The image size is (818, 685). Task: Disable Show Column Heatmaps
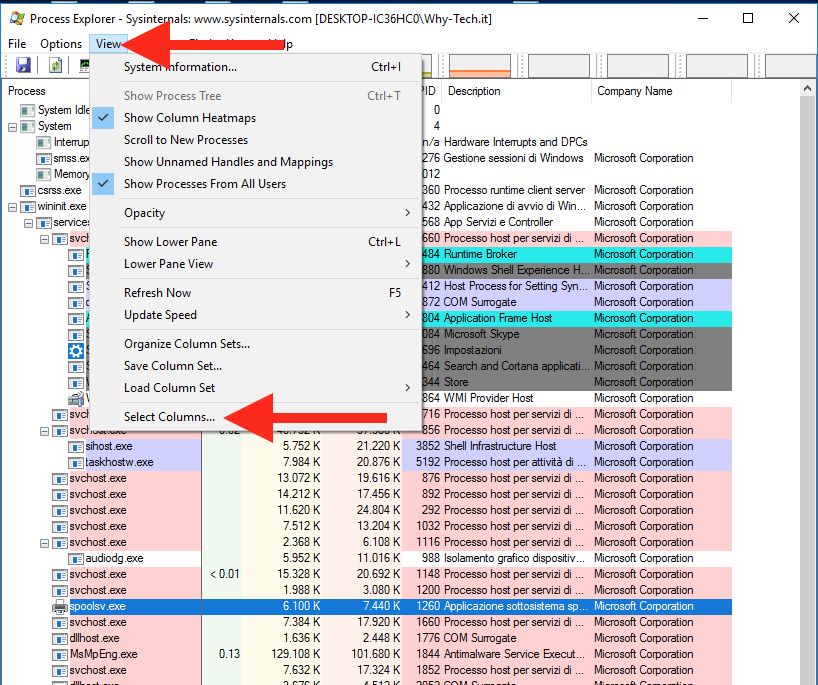256,118
